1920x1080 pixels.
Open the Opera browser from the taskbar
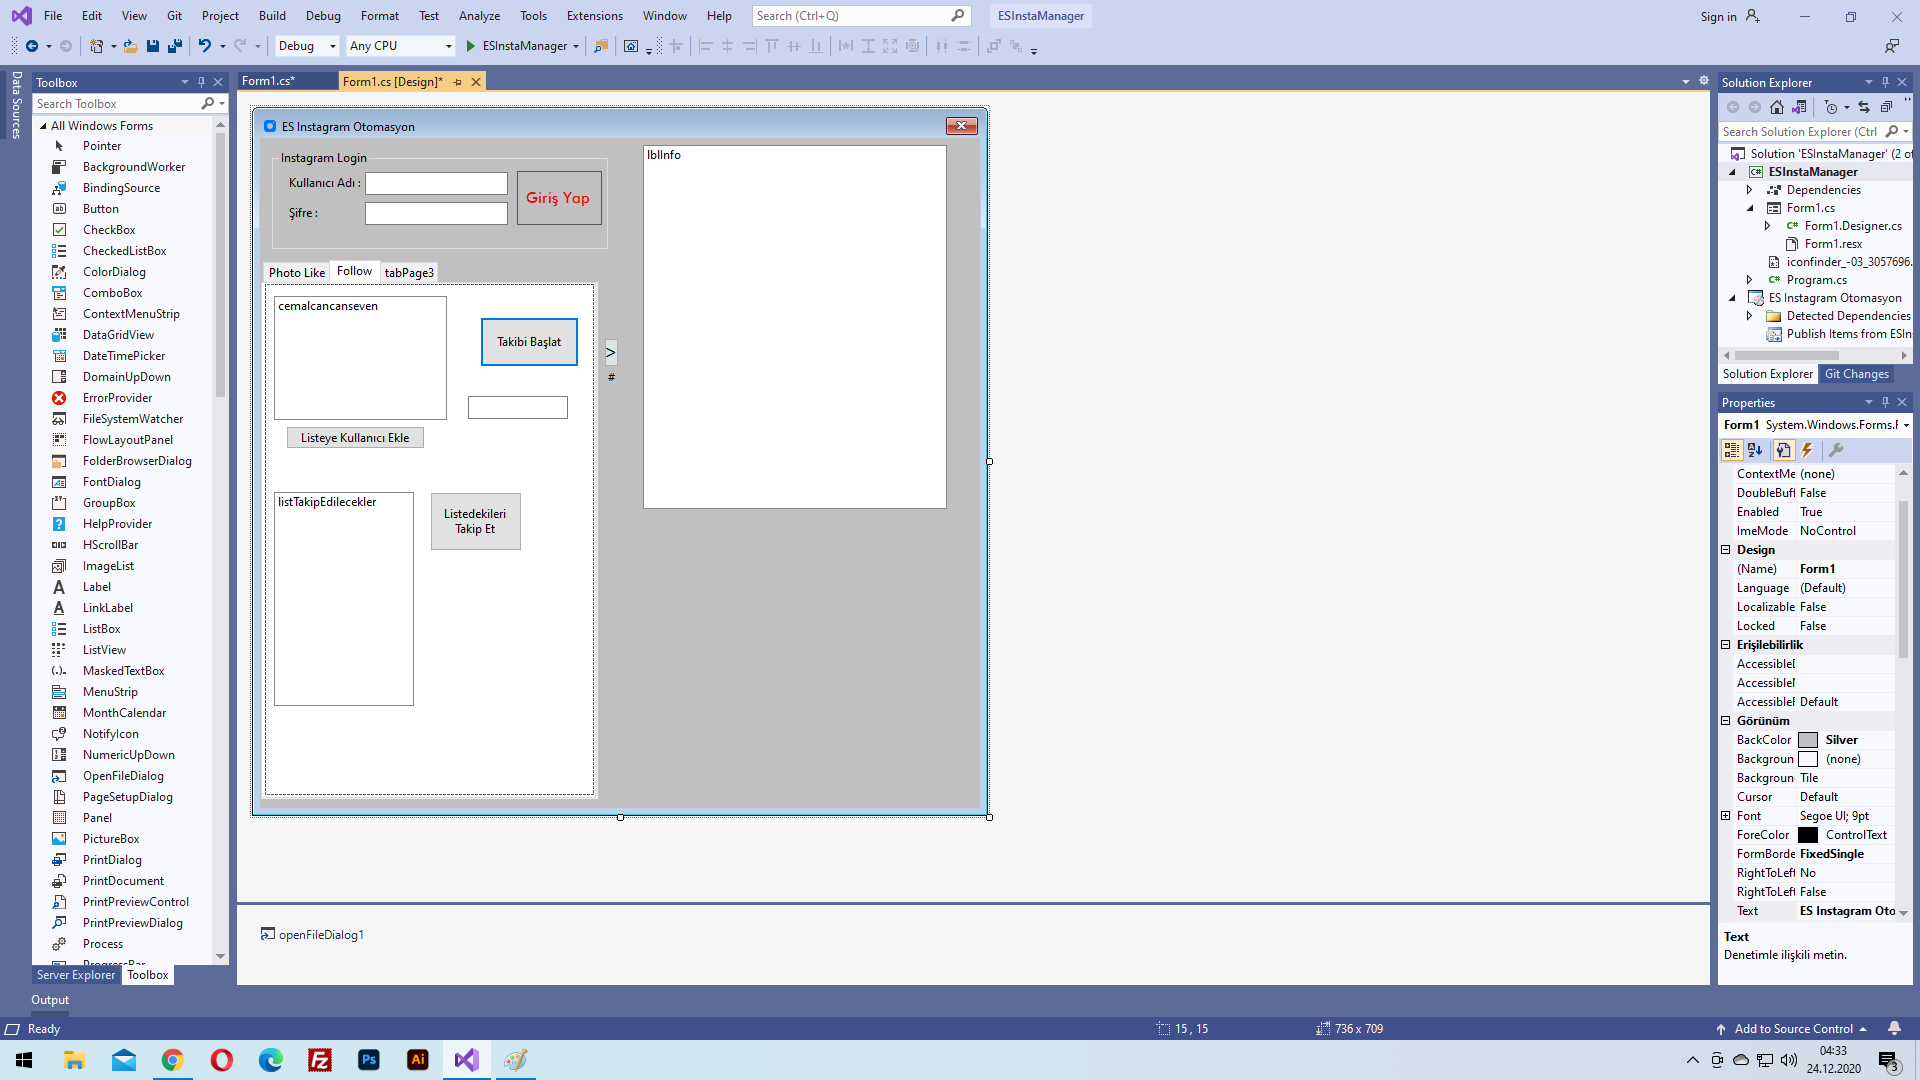tap(222, 1060)
